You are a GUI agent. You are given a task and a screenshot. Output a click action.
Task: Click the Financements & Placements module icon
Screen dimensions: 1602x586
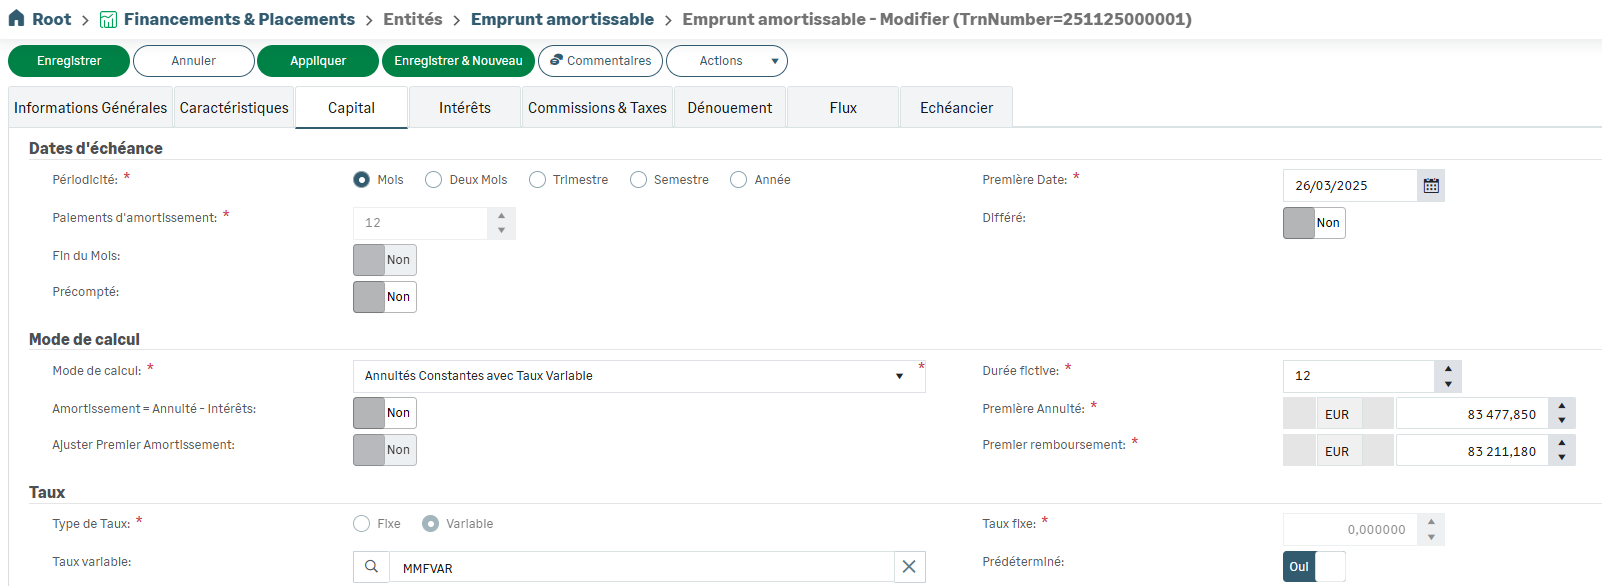109,20
